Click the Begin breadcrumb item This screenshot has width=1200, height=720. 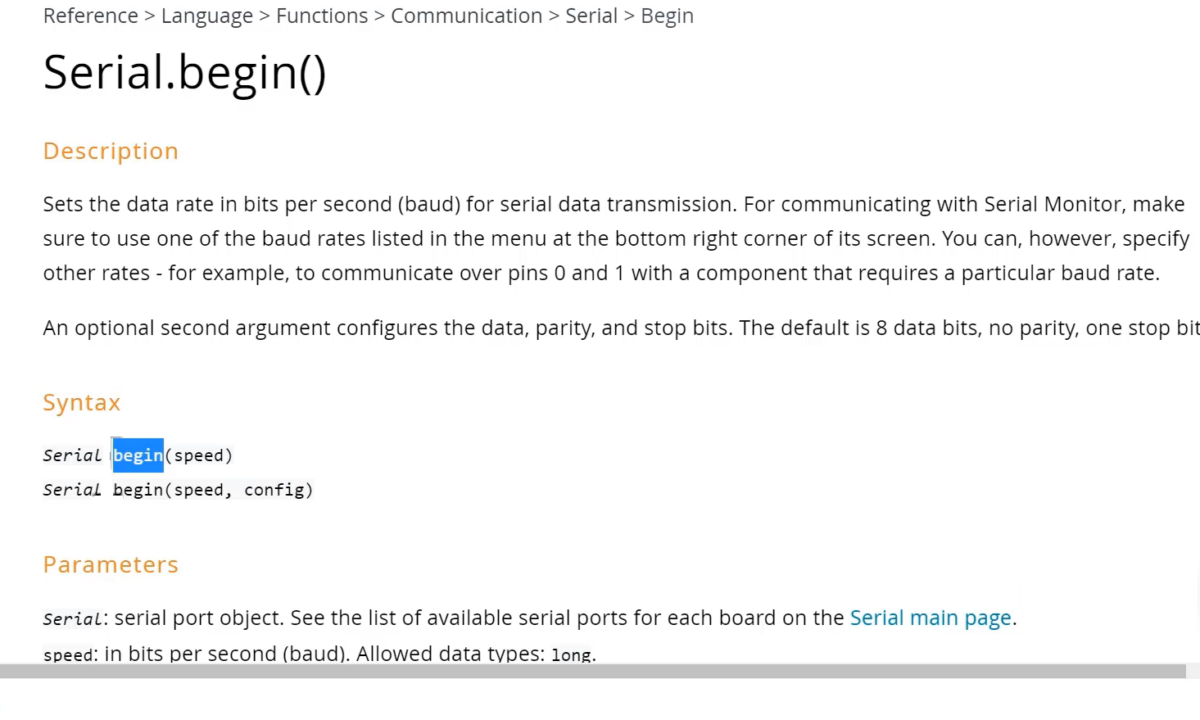(667, 16)
